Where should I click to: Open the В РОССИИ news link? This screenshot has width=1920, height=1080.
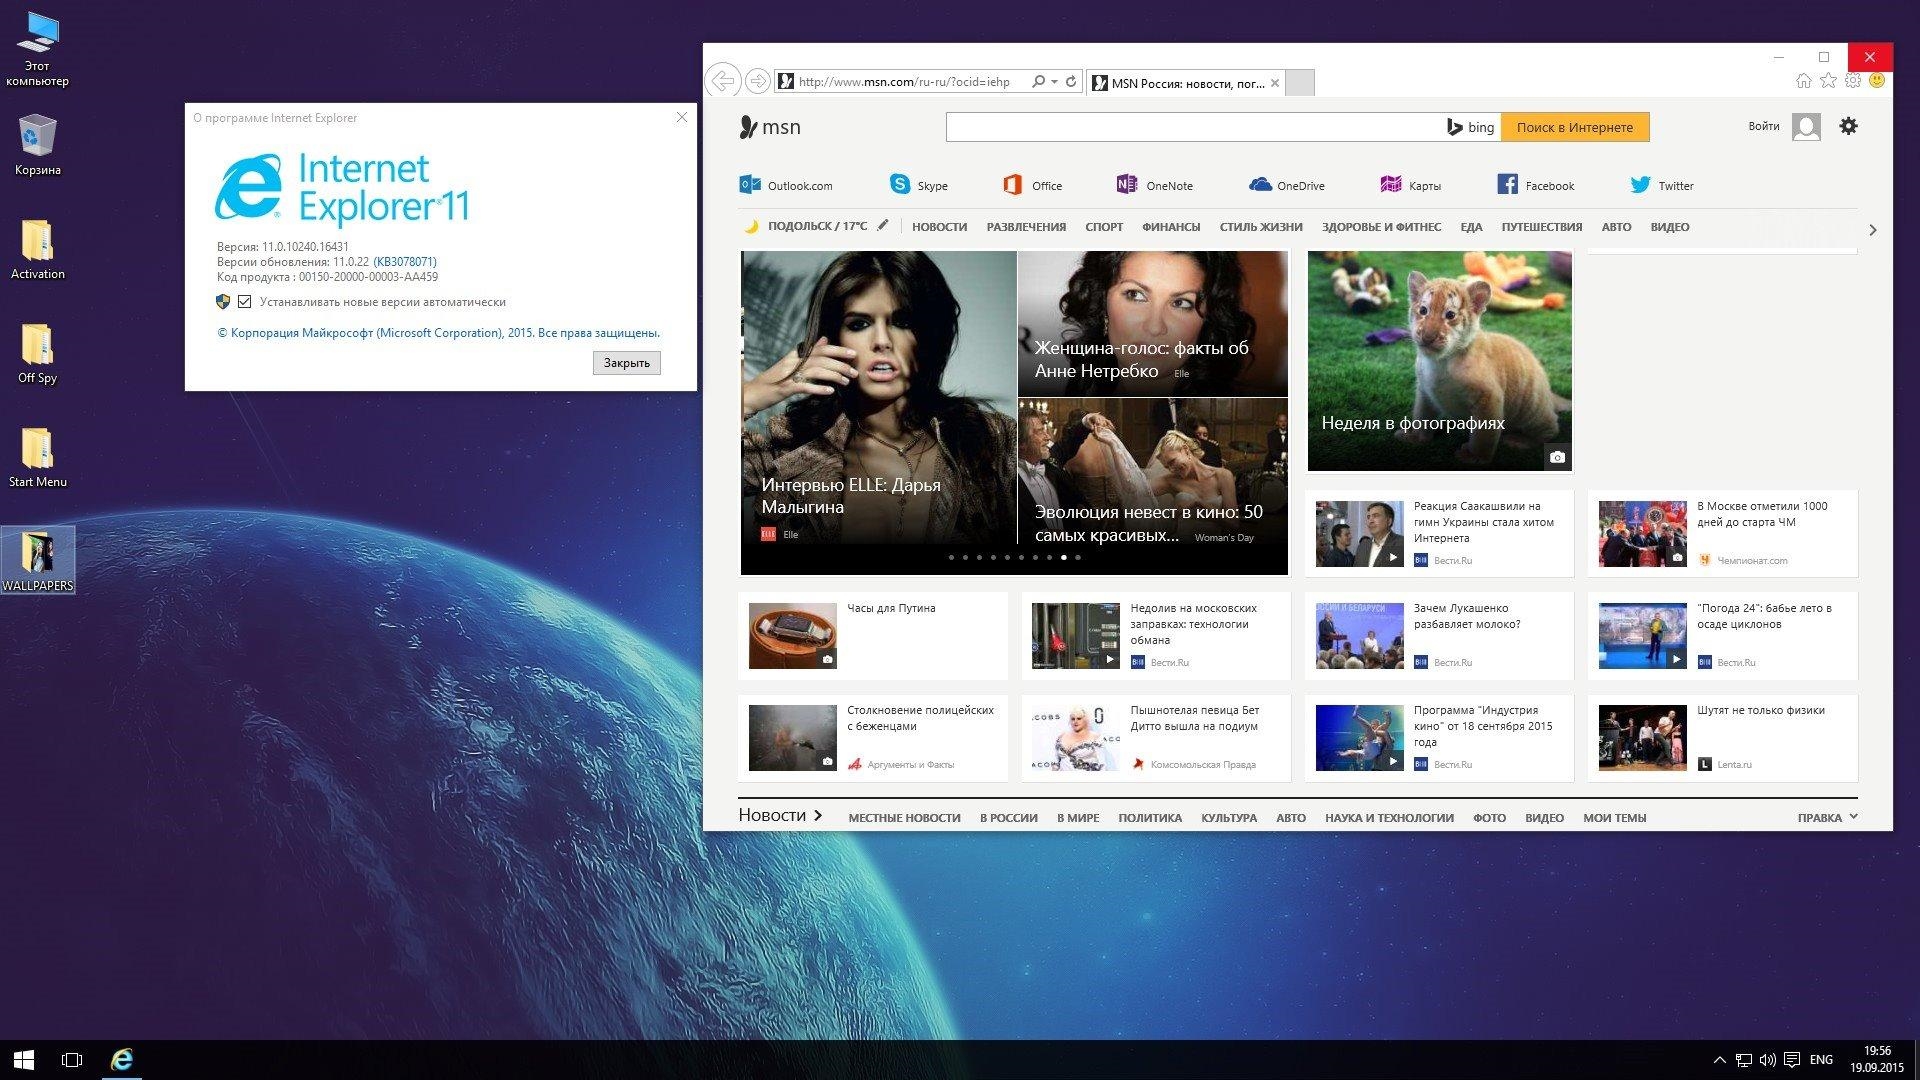point(1008,817)
